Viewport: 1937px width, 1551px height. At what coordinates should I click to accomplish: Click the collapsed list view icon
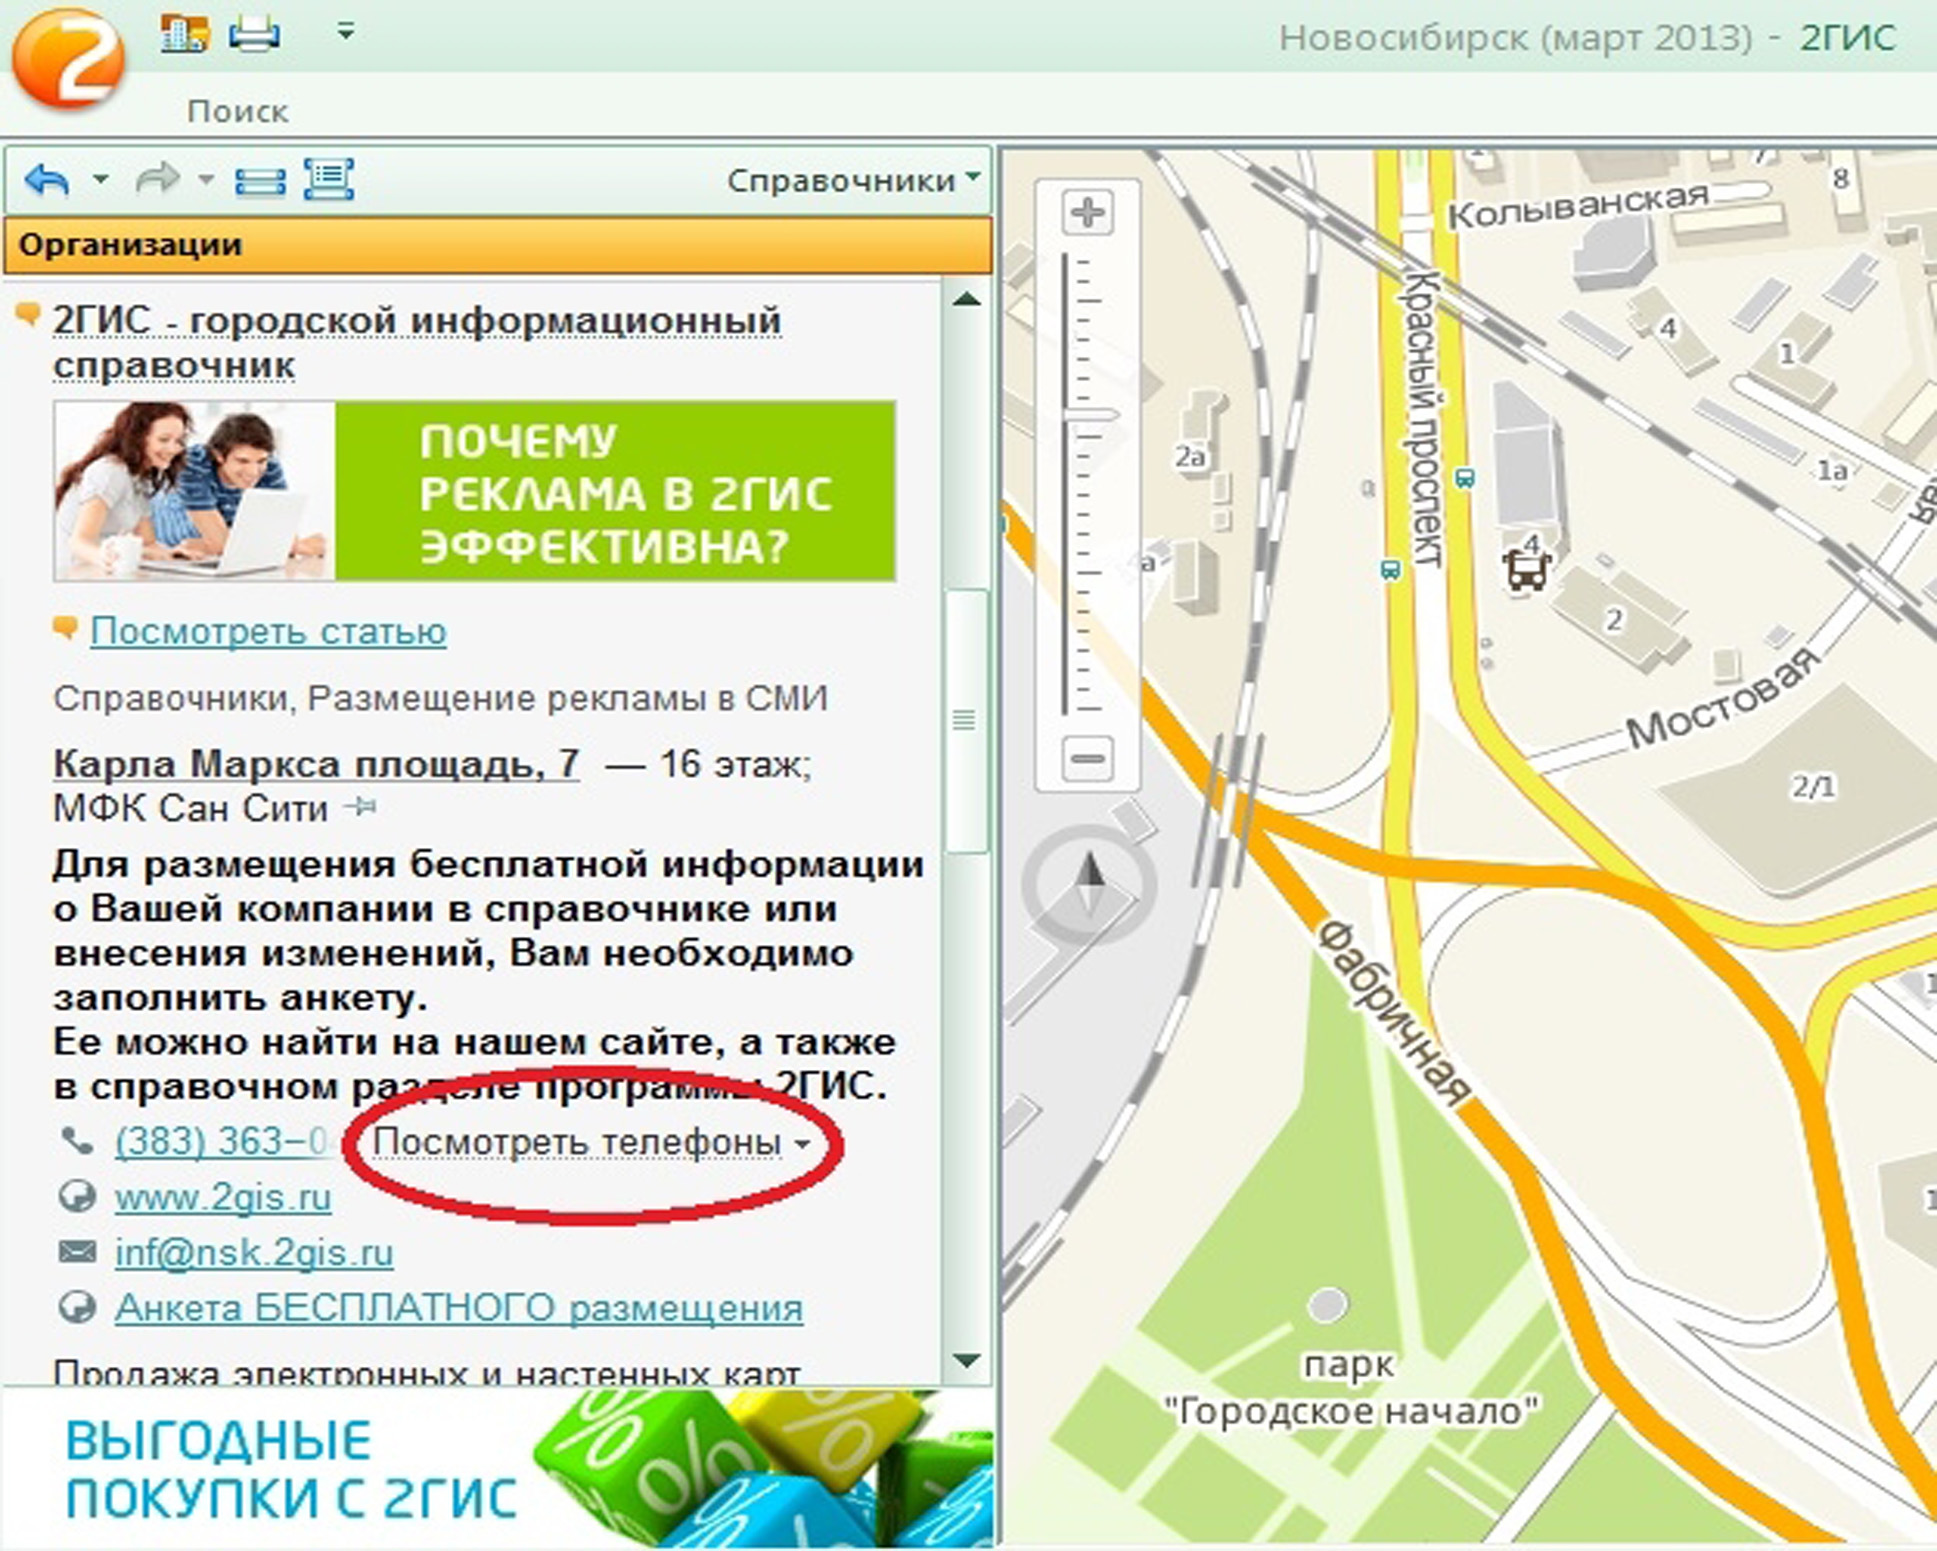260,181
